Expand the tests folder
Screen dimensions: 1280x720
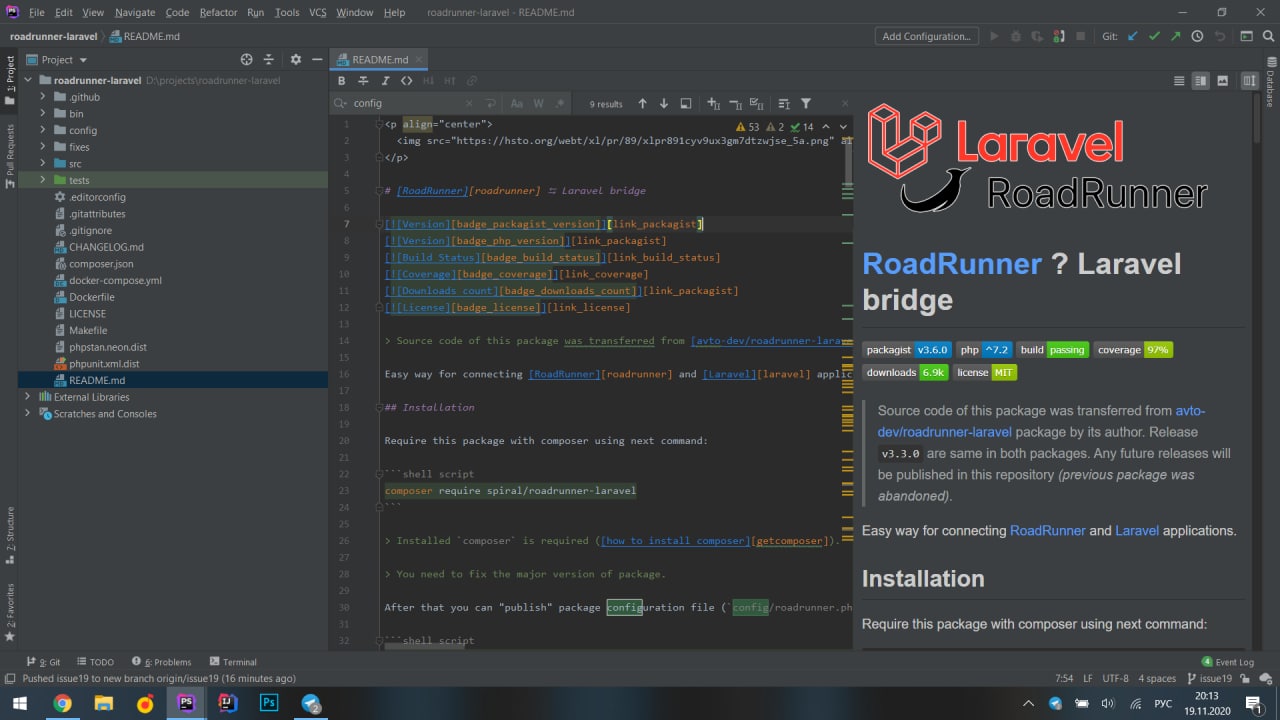point(43,180)
